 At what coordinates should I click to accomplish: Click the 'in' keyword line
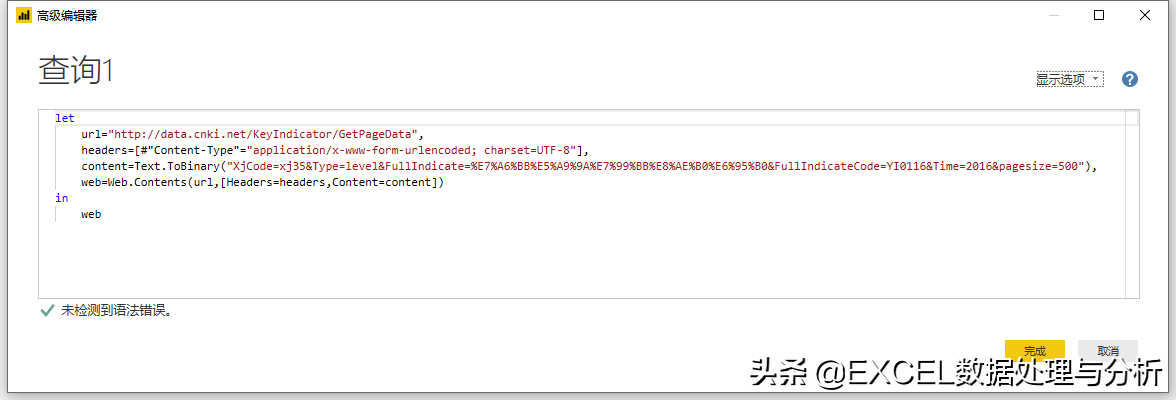61,199
